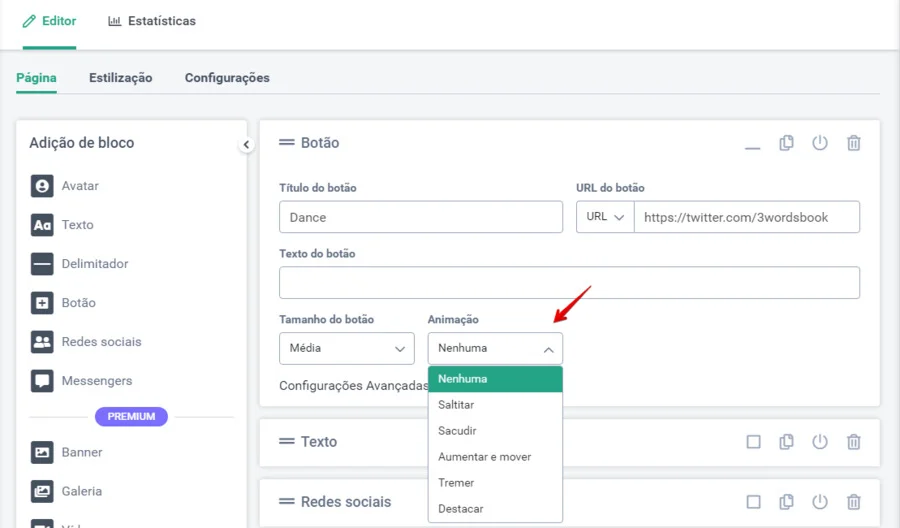
Task: Open the URL type dropdown
Action: (x=605, y=217)
